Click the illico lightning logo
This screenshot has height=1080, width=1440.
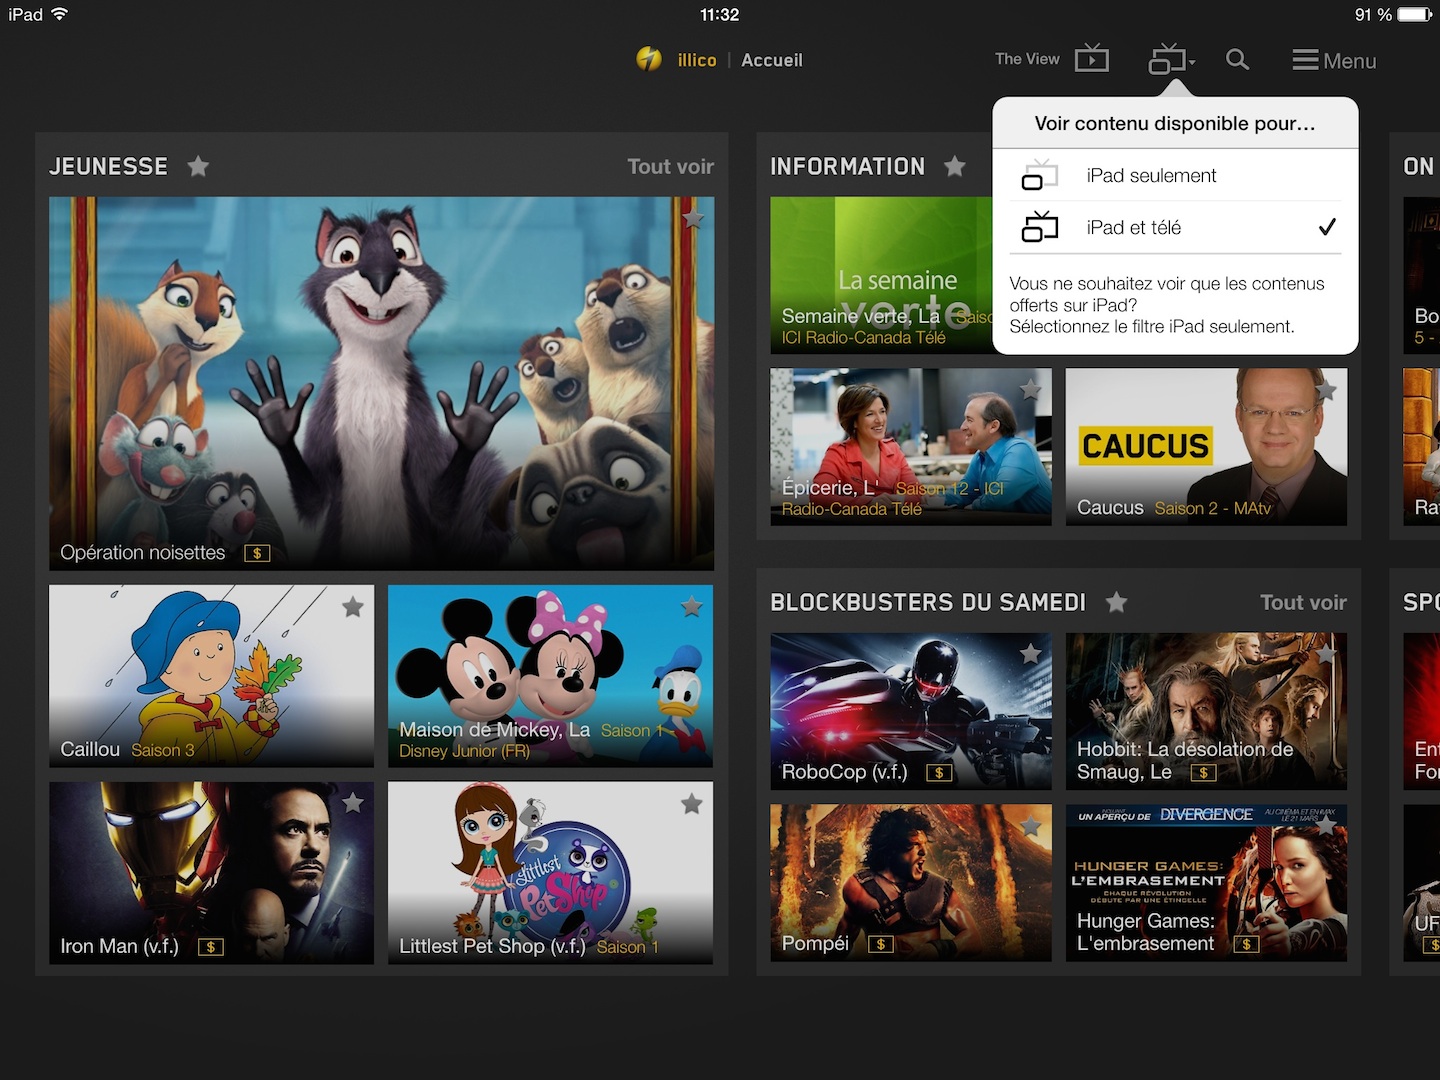[649, 60]
